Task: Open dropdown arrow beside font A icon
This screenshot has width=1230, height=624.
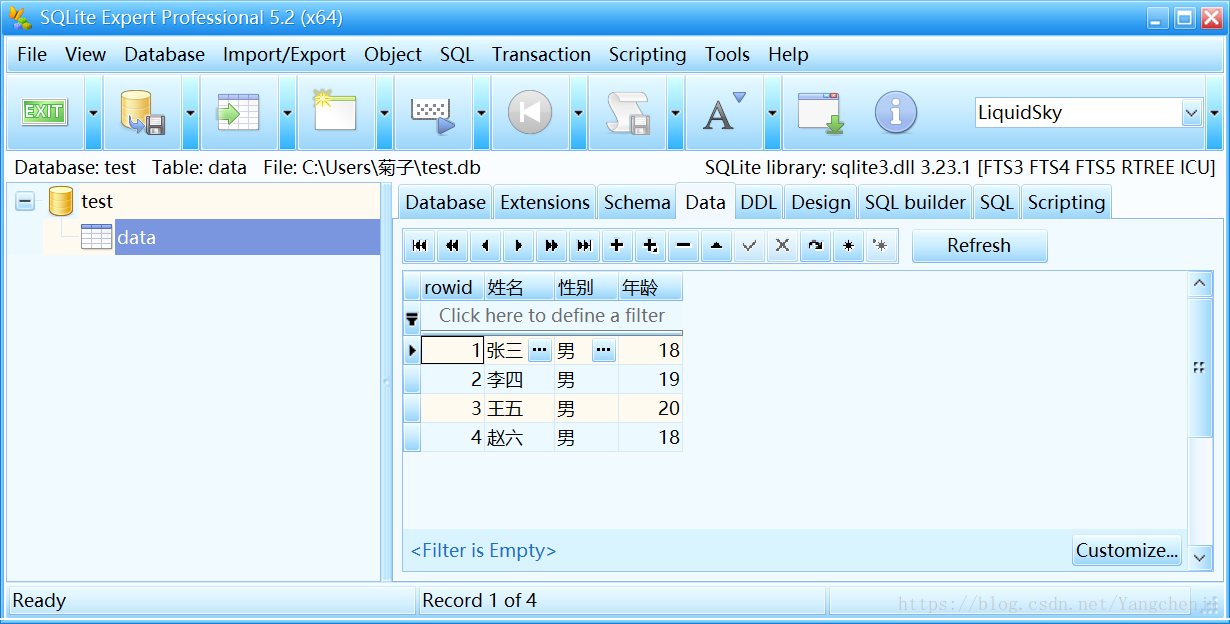Action: (x=773, y=112)
